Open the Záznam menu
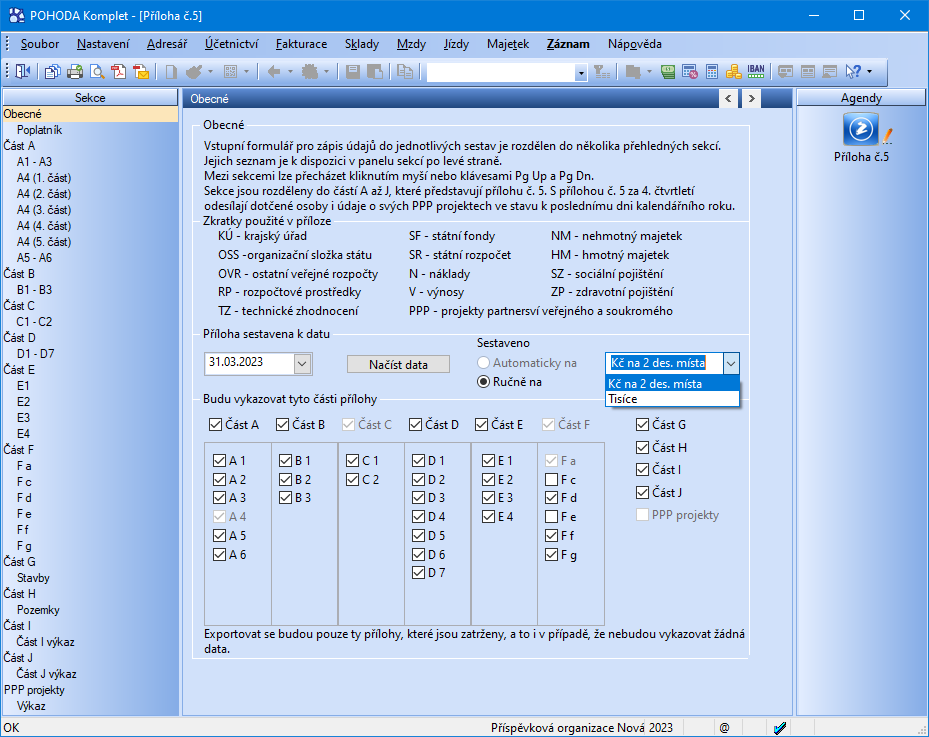929x737 pixels. point(568,44)
